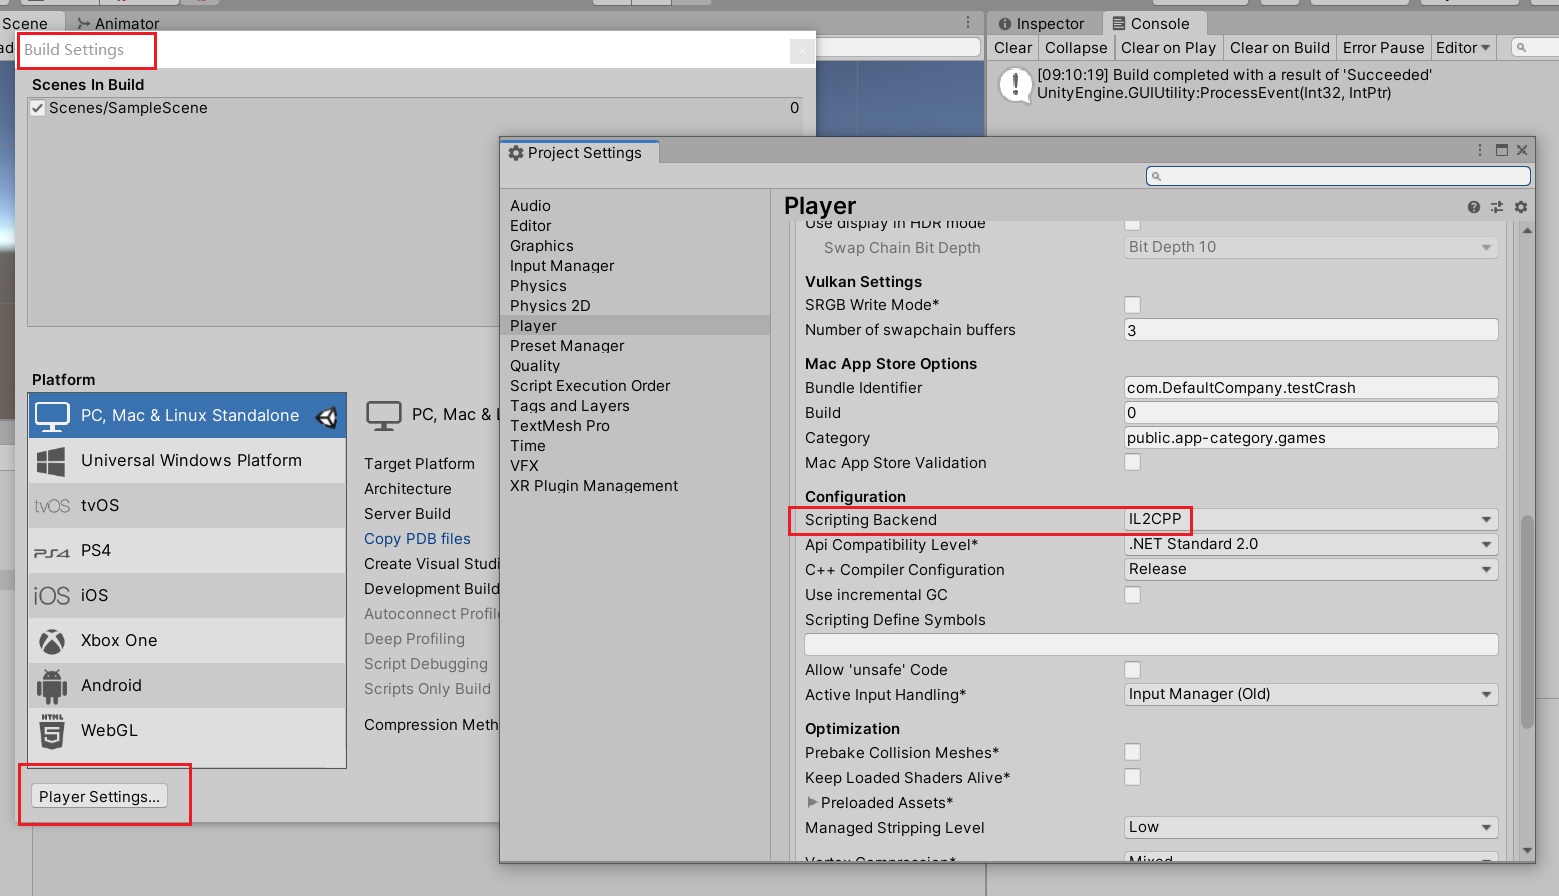Click Error Pause in Console
Screen dimensions: 1559x896
(1383, 48)
